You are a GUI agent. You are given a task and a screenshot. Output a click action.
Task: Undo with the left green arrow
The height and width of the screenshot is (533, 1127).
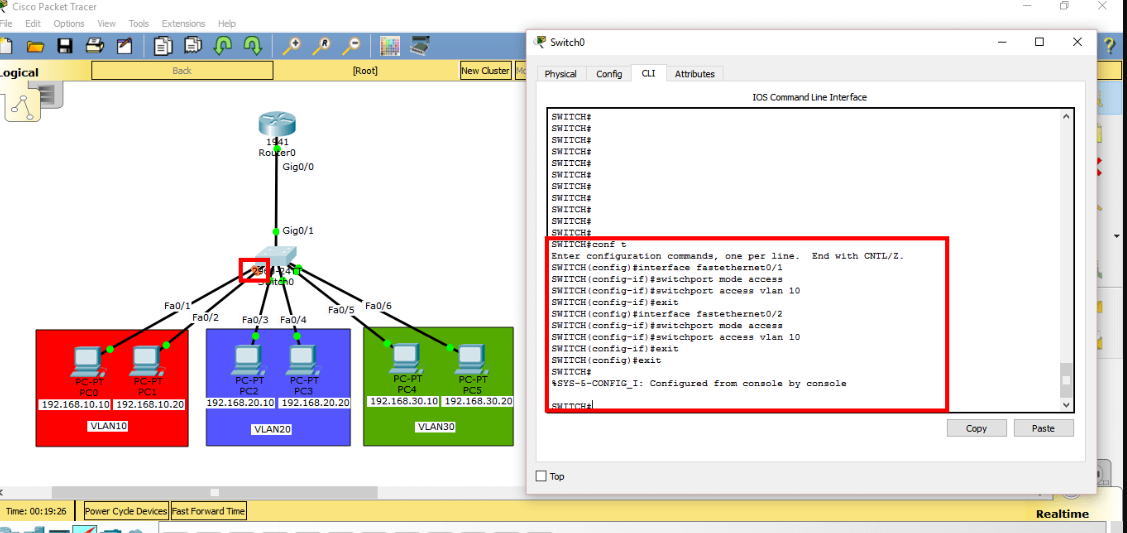tap(223, 47)
